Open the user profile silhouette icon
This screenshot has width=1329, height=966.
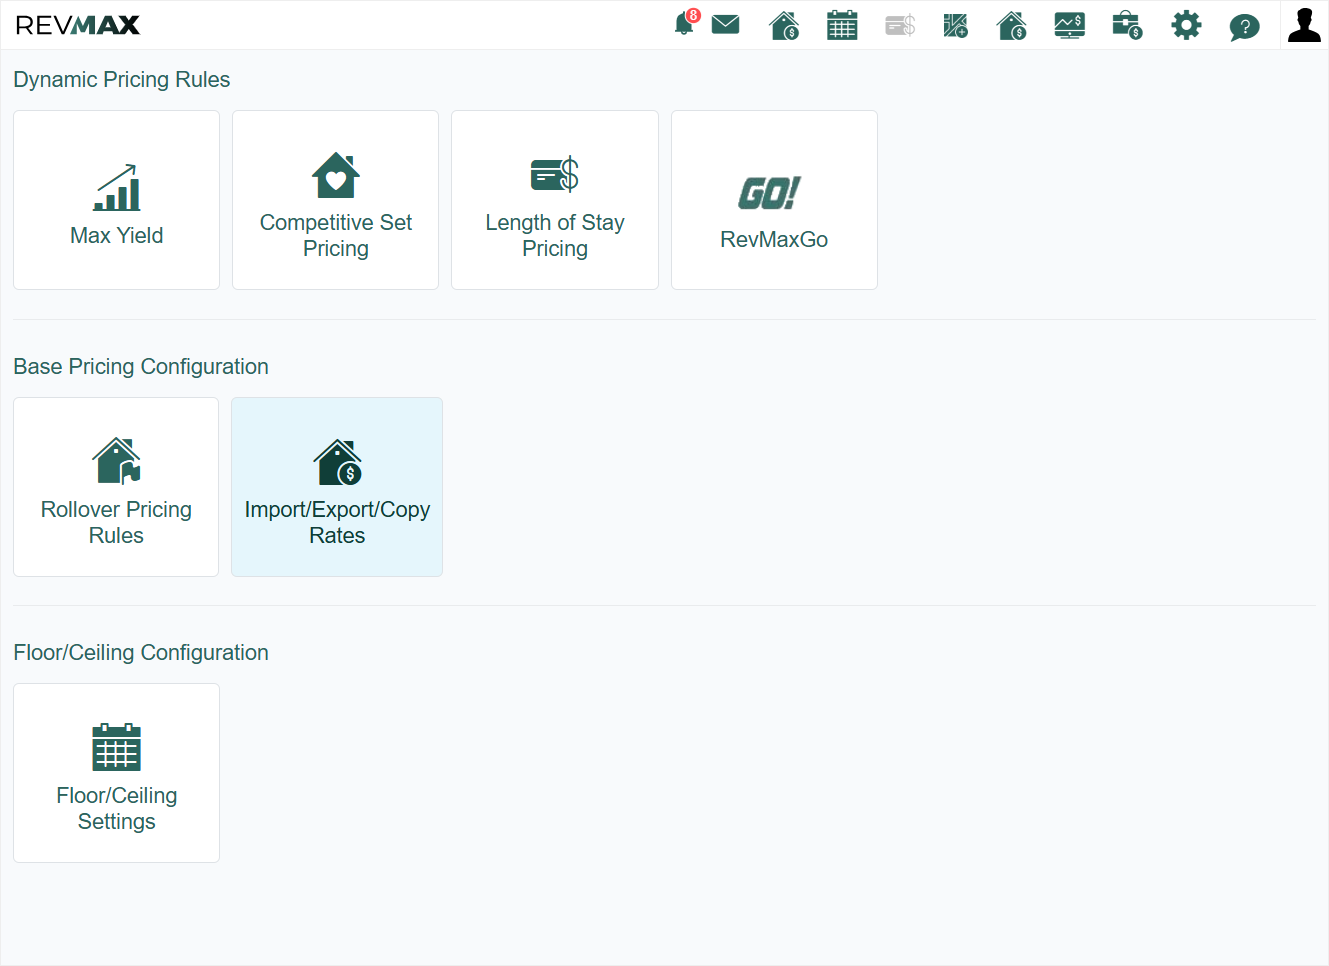pyautogui.click(x=1304, y=25)
